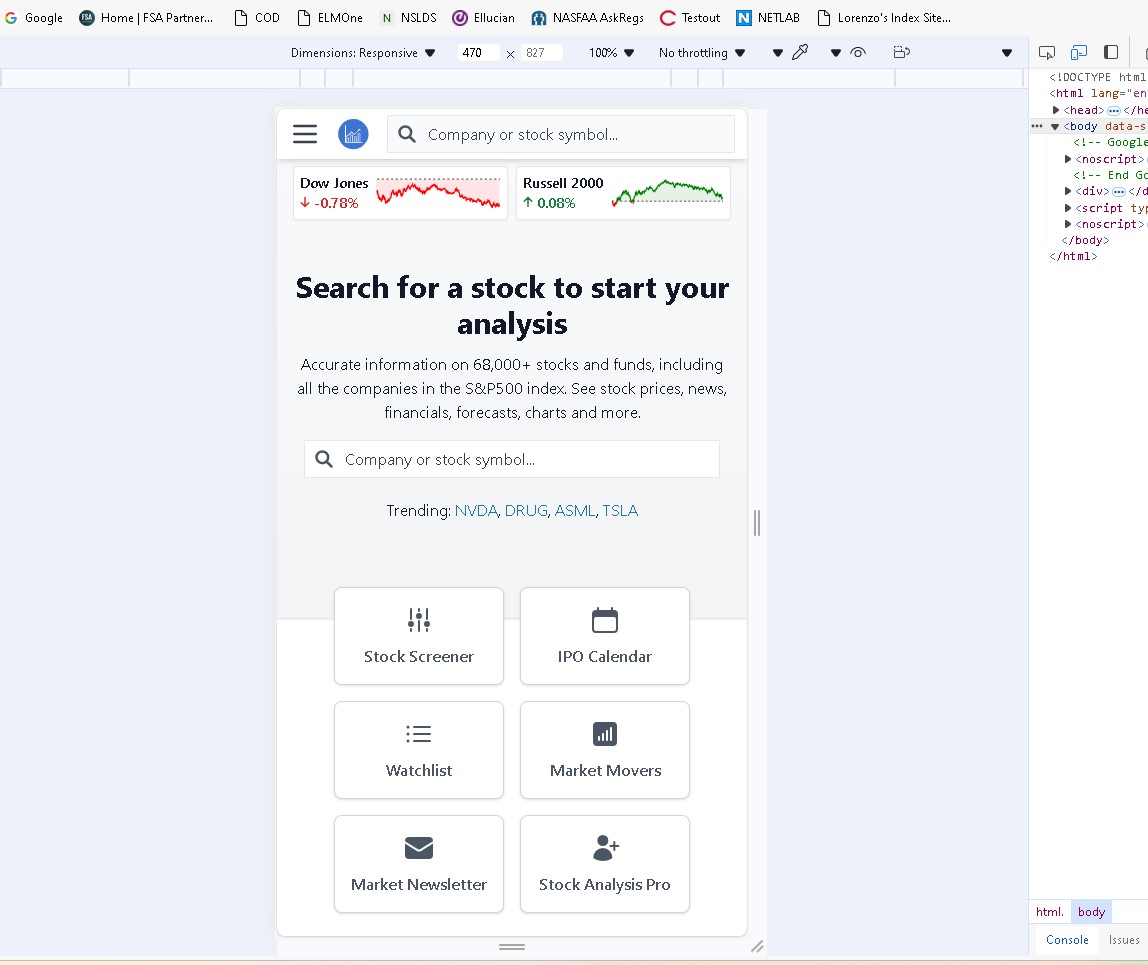The width and height of the screenshot is (1148, 965).
Task: Click the DevTools inspect element icon
Action: (x=1047, y=52)
